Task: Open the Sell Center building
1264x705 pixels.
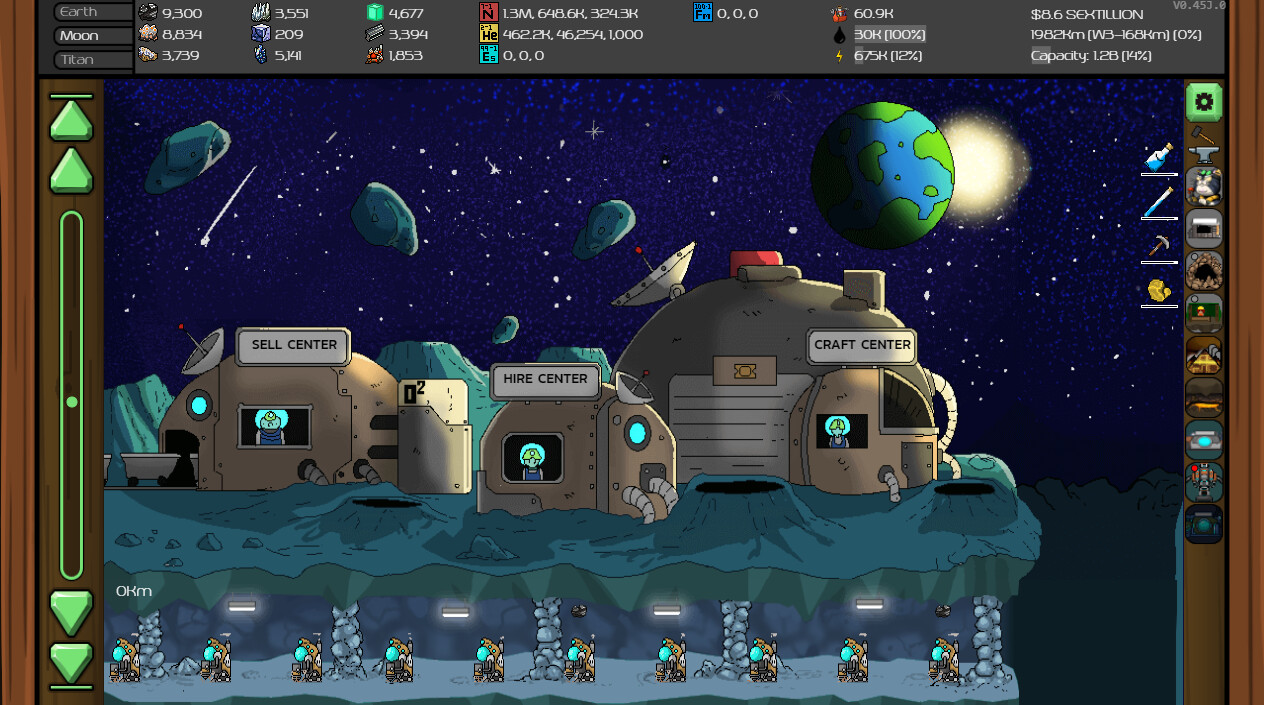Action: point(292,346)
